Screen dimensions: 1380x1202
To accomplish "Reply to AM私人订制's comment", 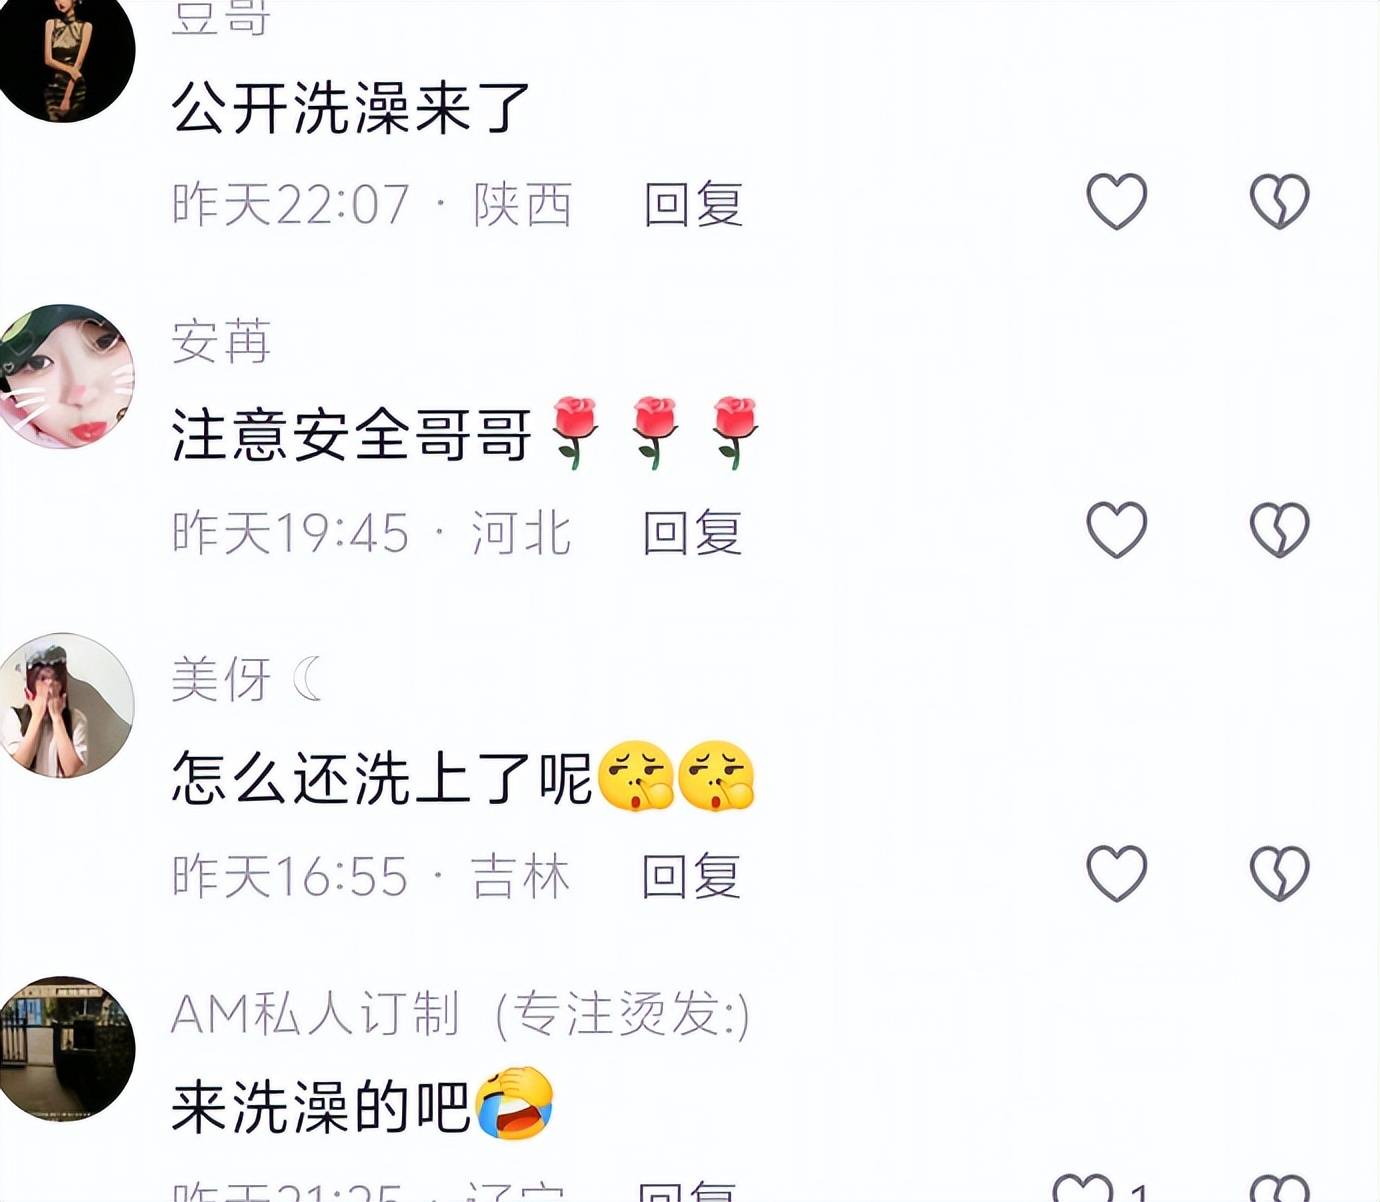I will tap(688, 1191).
